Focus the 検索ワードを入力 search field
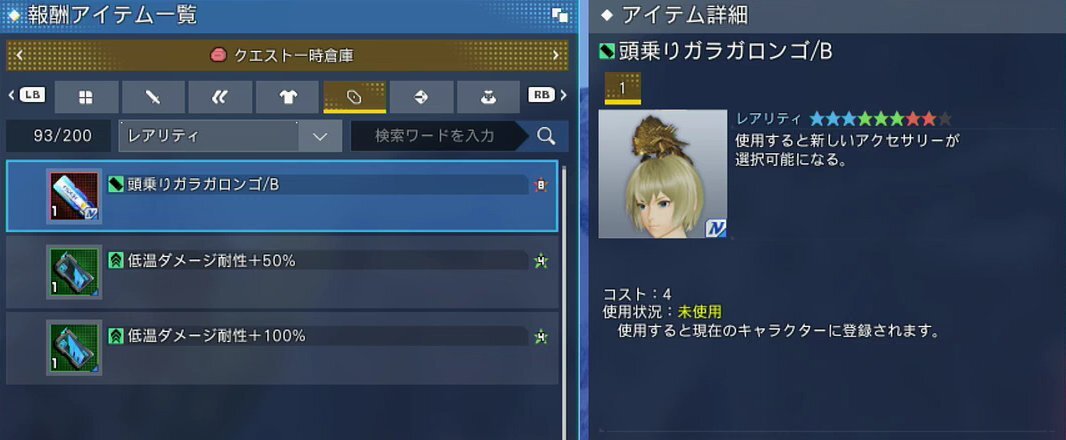Viewport: 1066px width, 440px height. click(435, 136)
